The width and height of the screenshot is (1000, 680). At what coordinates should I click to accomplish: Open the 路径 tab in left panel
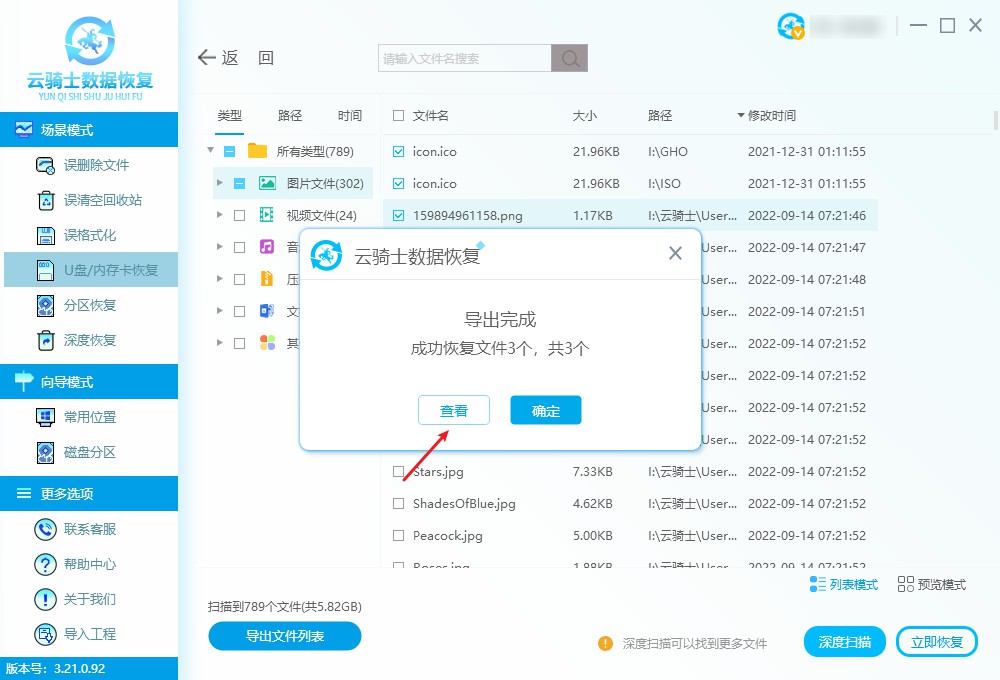(289, 115)
